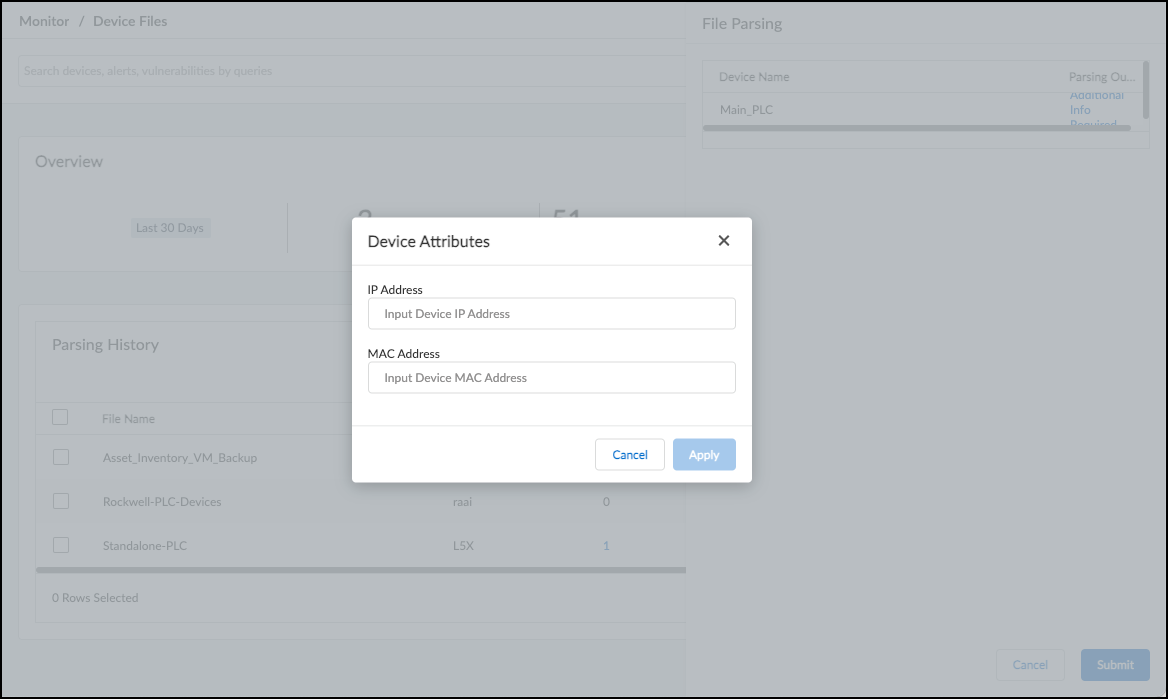
Task: Click the Parsing History heading
Action: point(105,344)
